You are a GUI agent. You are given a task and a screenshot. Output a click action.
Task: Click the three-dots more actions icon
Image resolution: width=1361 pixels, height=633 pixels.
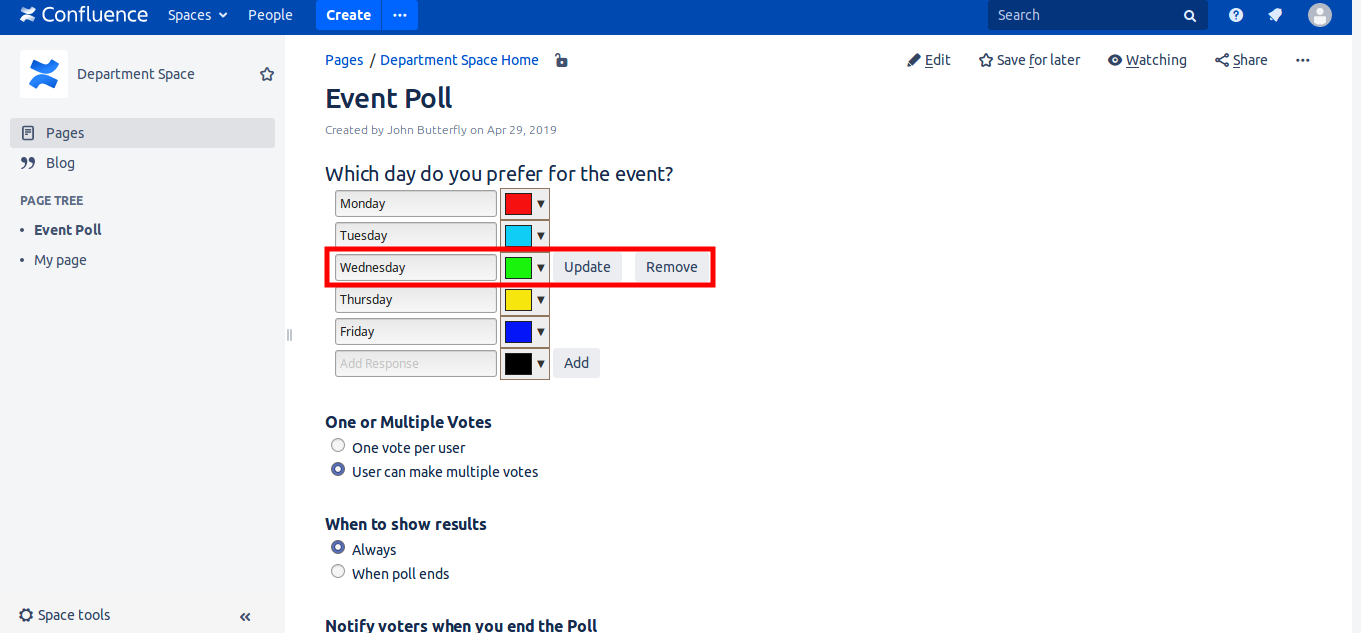coord(1302,60)
